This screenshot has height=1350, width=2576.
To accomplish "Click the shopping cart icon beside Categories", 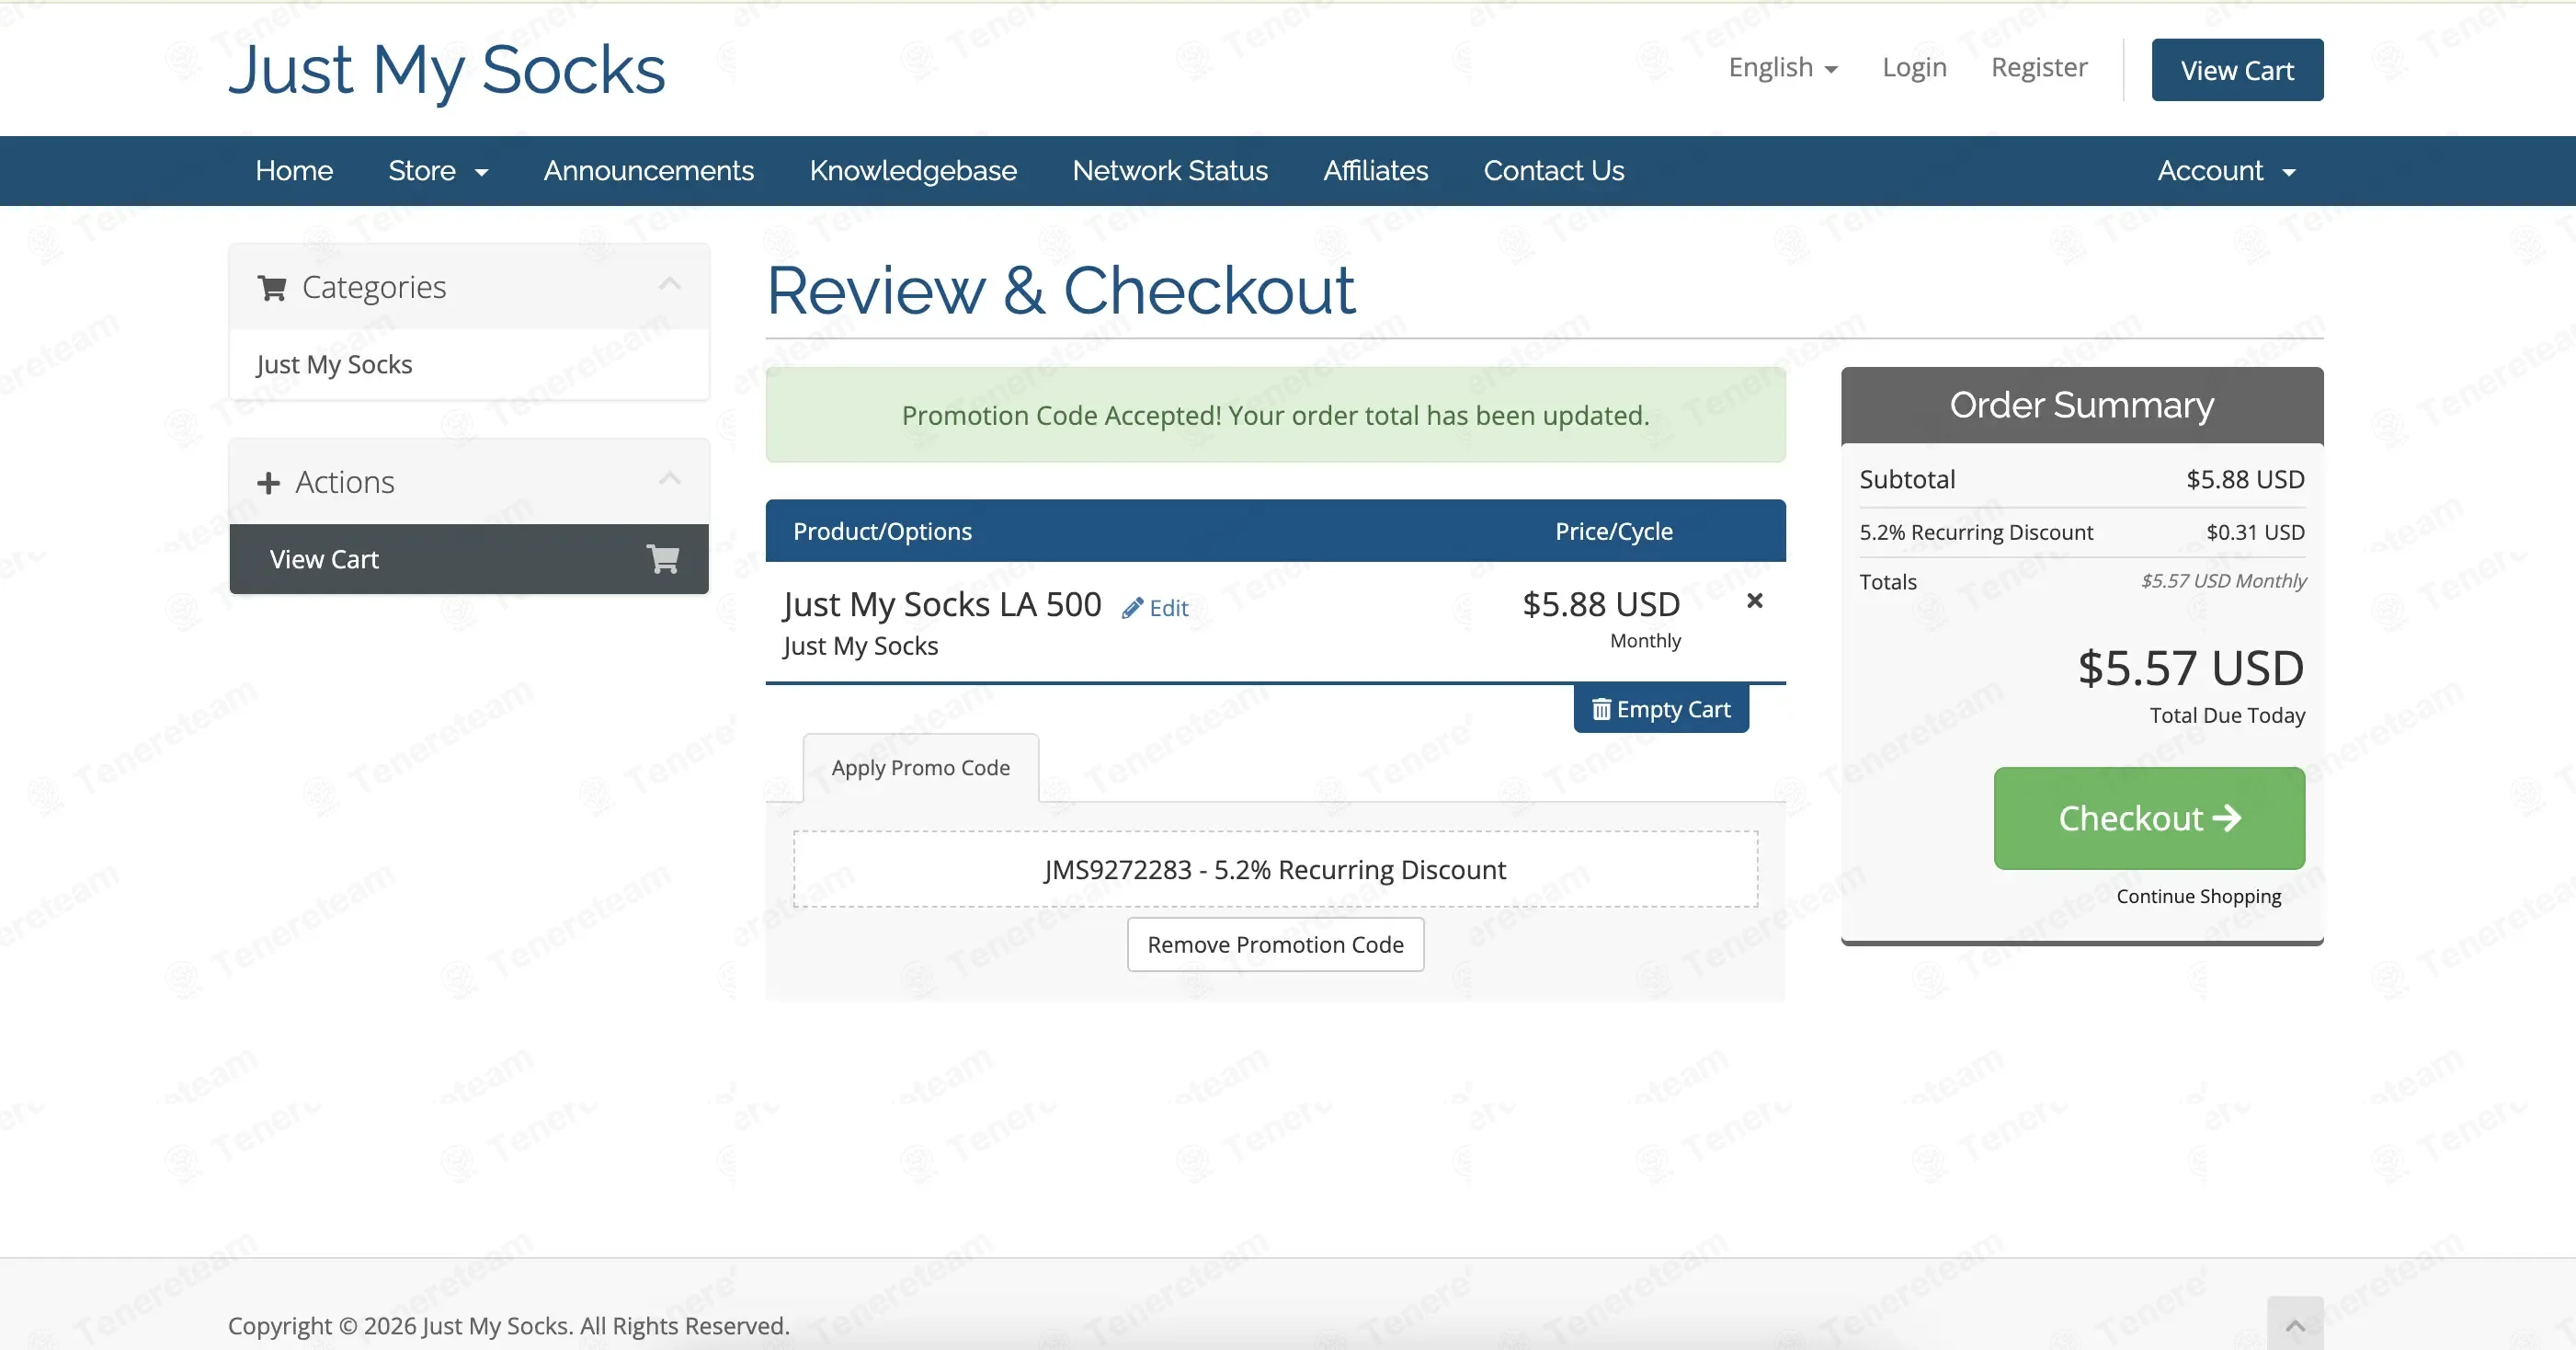I will point(272,288).
